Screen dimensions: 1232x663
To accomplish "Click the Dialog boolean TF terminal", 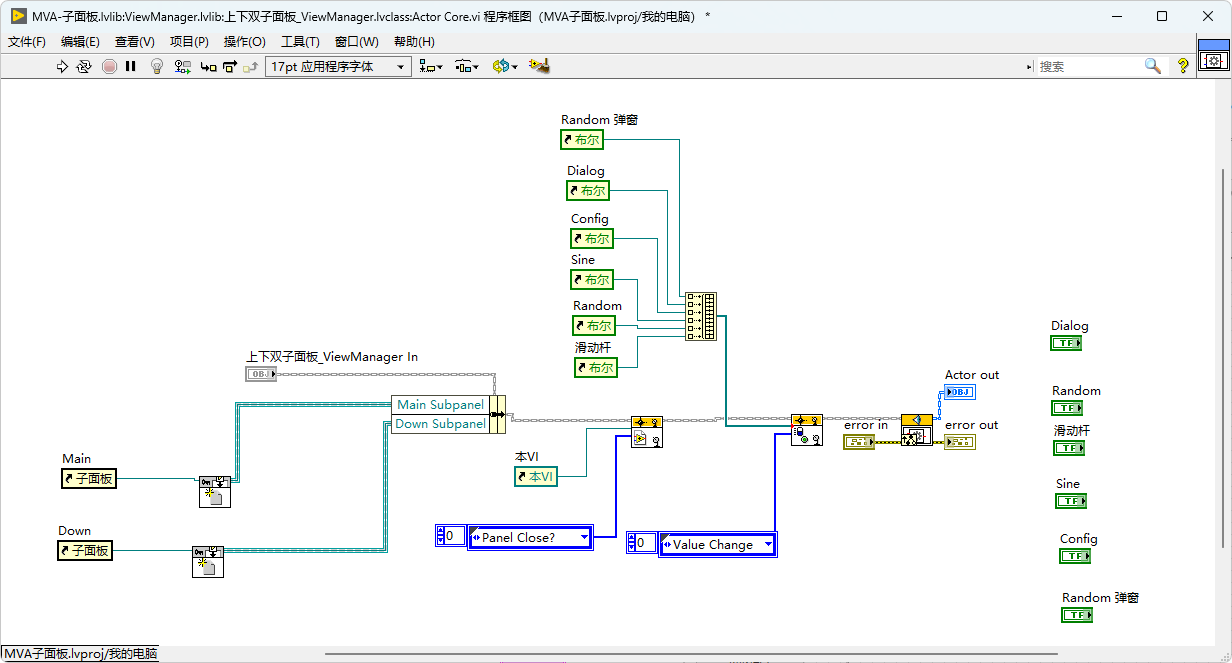I will 1066,343.
